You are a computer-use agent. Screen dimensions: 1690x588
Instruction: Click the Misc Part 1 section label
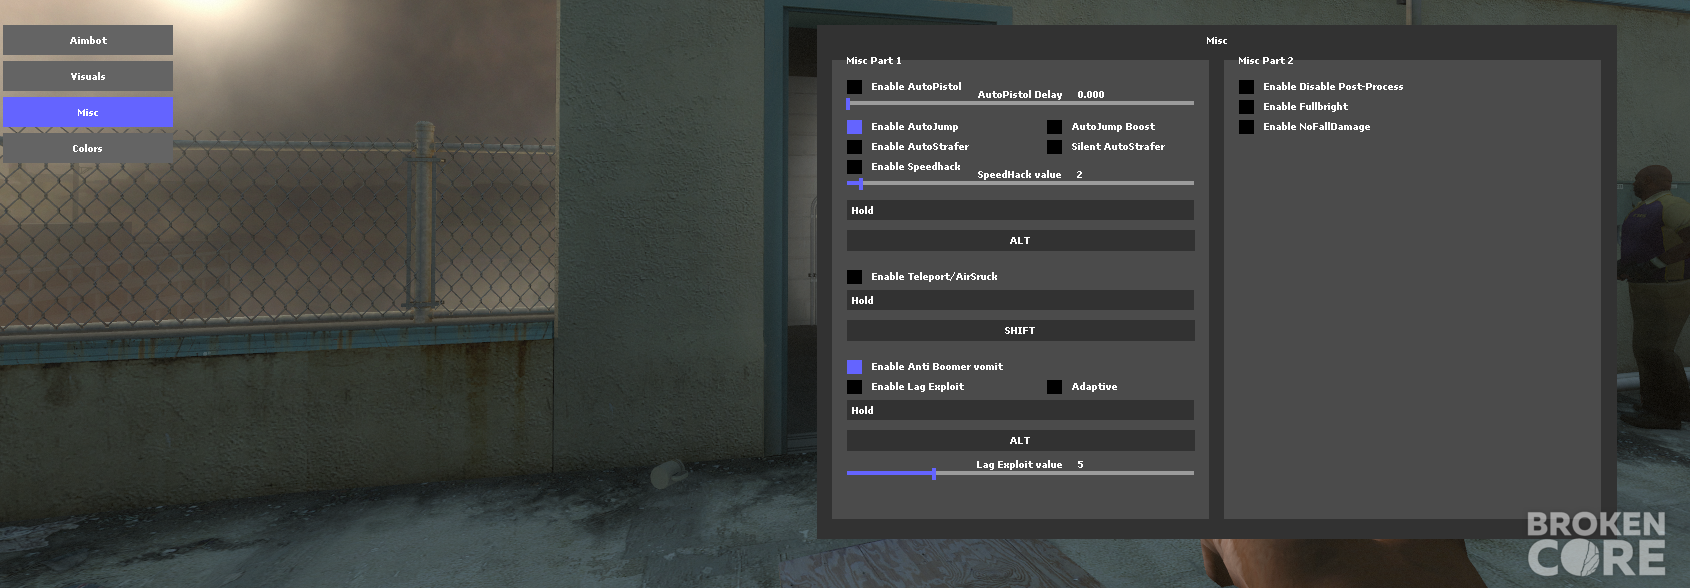tap(874, 61)
